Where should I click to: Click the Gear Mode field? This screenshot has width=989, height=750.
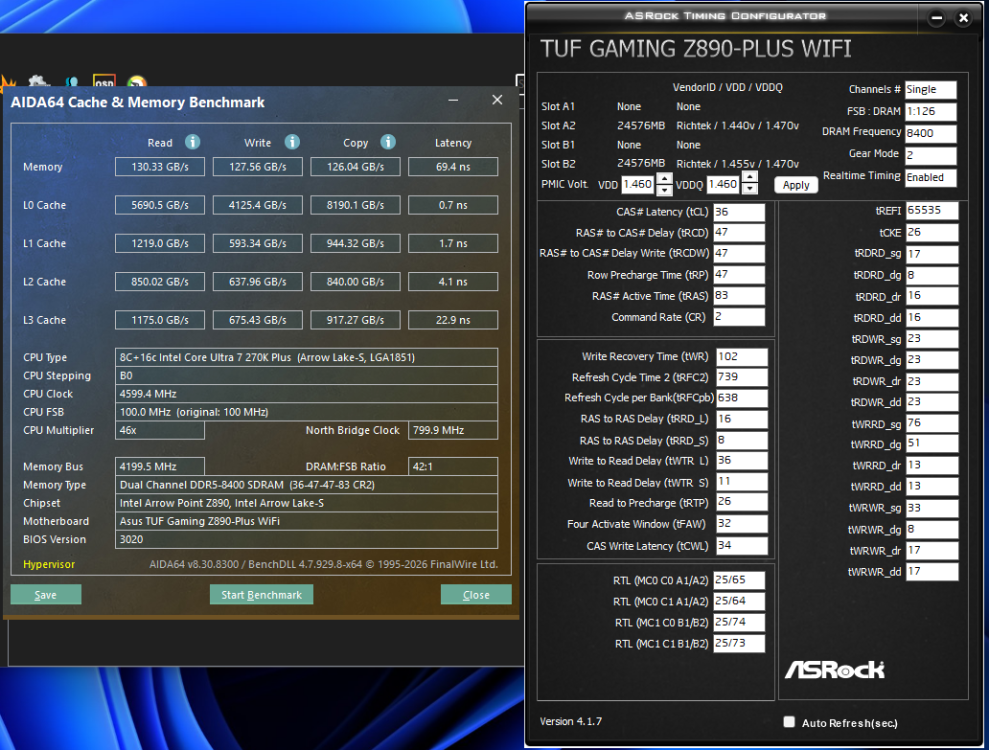tap(931, 155)
